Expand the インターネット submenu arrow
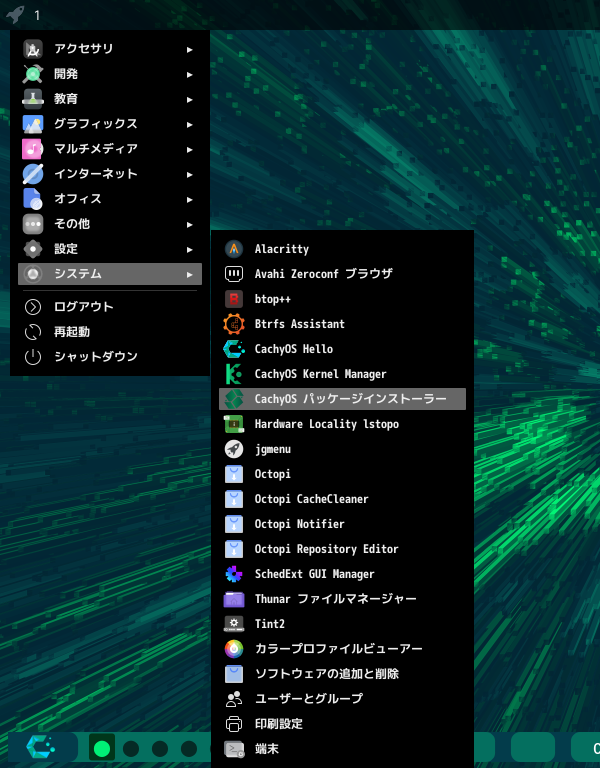Screen dimensions: 600x768 pyautogui.click(x=189, y=174)
